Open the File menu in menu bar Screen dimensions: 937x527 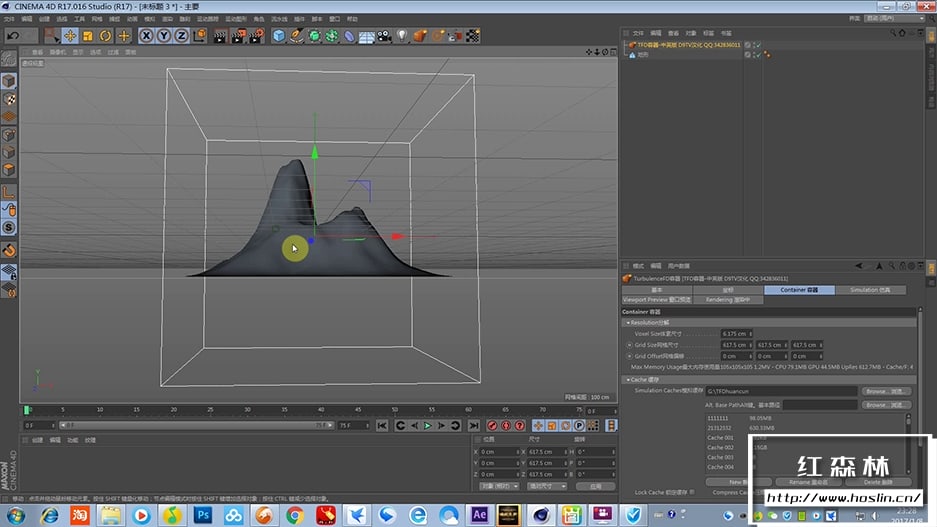pos(9,19)
